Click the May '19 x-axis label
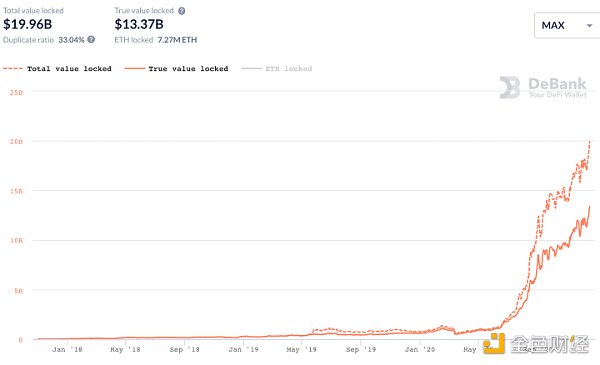This screenshot has height=365, width=600. point(302,349)
